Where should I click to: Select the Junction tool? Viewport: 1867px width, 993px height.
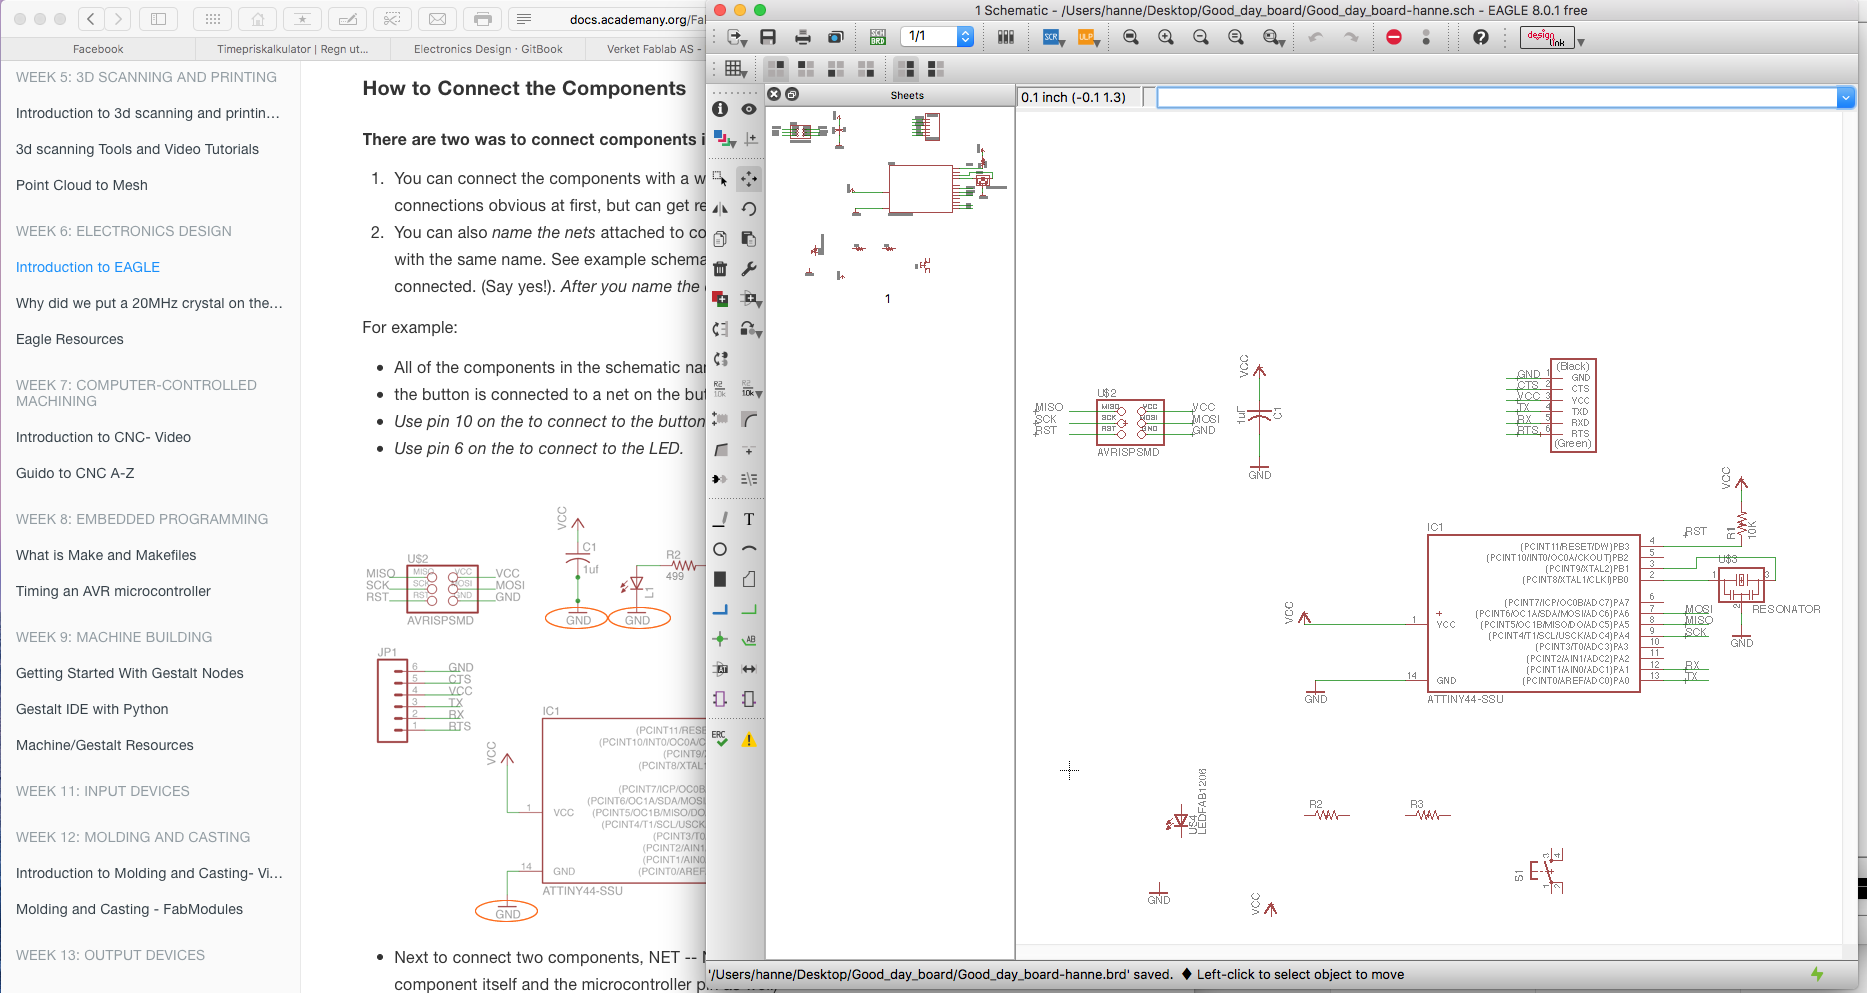tap(720, 639)
